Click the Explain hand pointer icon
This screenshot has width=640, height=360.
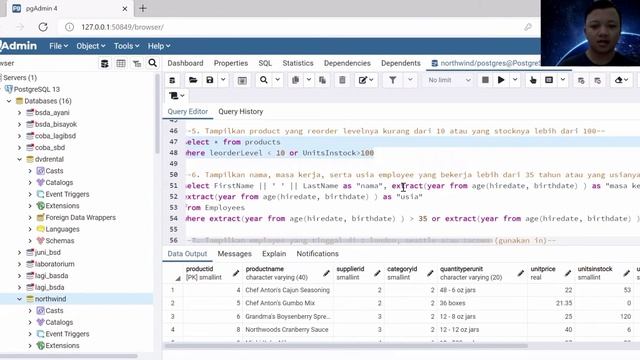pos(533,80)
